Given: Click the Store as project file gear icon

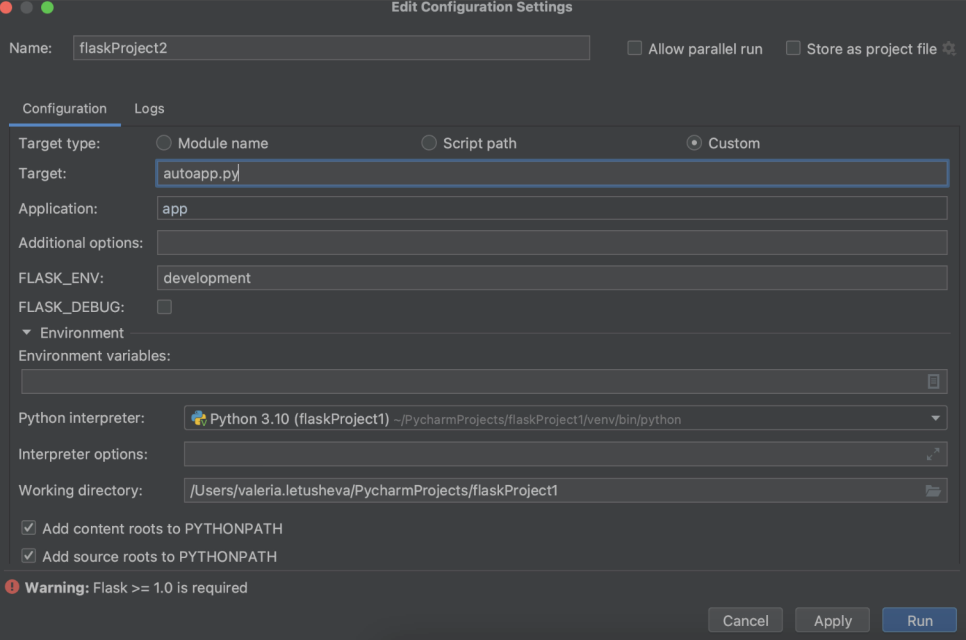Looking at the screenshot, I should pos(949,48).
